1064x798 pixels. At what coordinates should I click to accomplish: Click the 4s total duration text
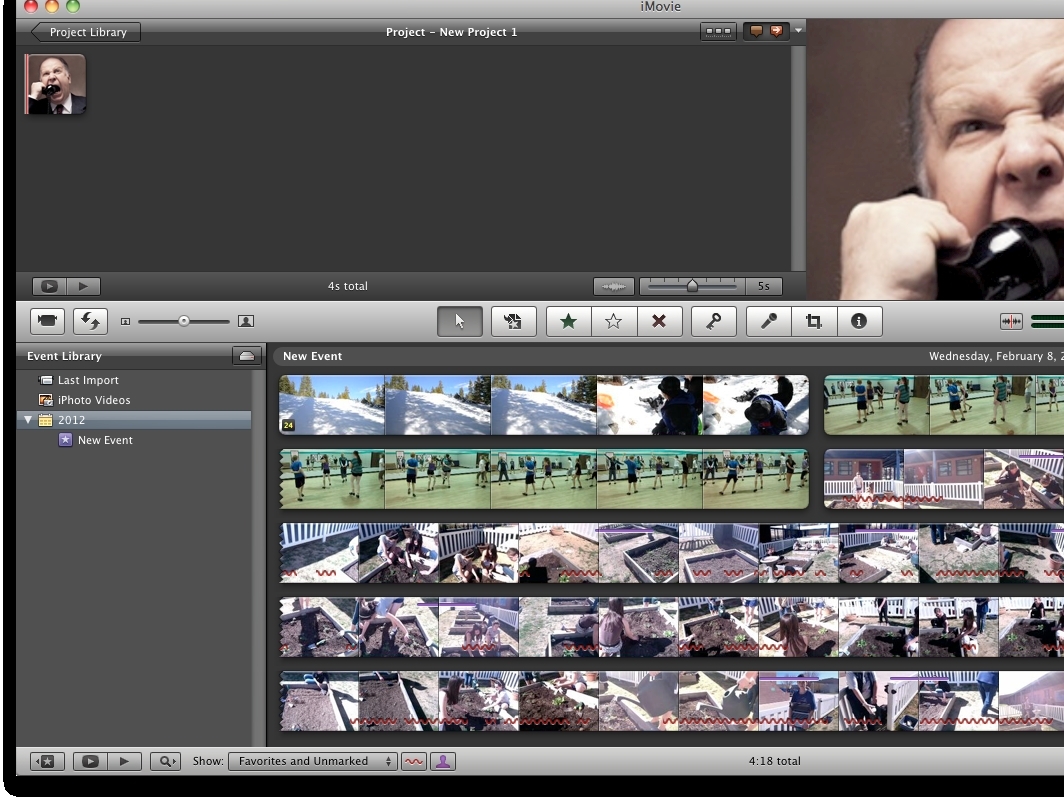point(347,286)
